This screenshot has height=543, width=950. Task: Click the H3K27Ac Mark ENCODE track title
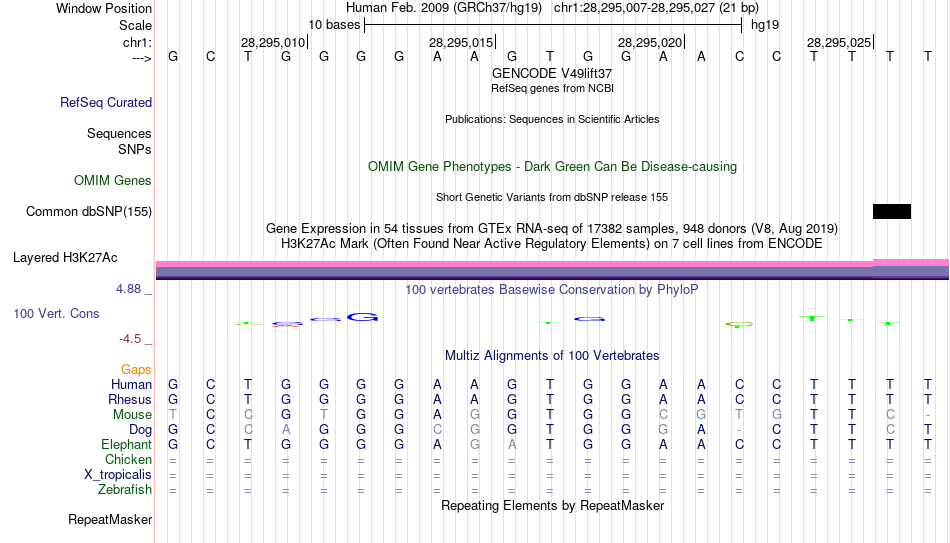552,244
